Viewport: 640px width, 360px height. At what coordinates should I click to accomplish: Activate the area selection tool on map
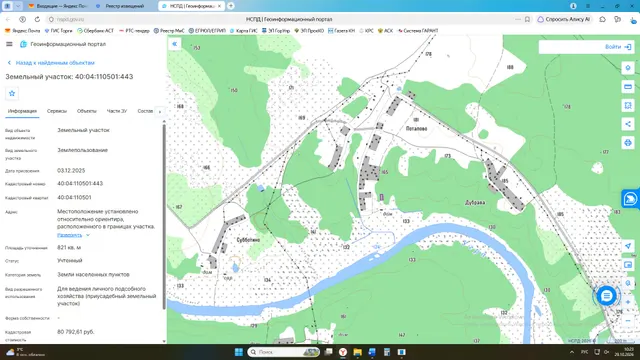pos(628,105)
